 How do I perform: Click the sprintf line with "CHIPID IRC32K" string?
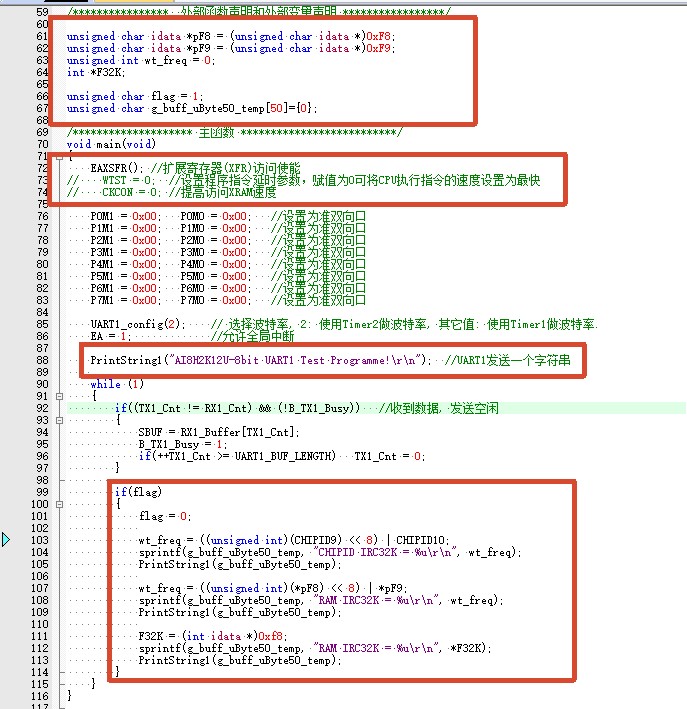(330, 552)
